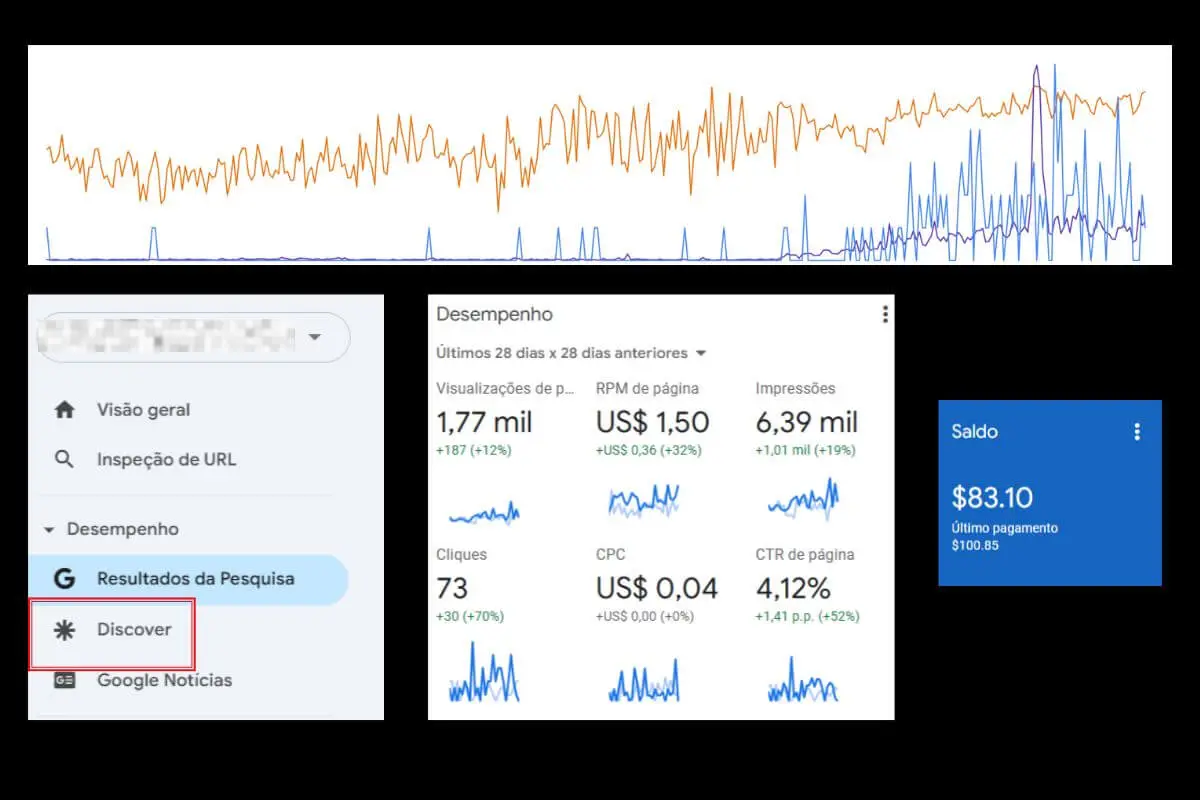Click the CTR de página sparkline chart

tap(804, 680)
